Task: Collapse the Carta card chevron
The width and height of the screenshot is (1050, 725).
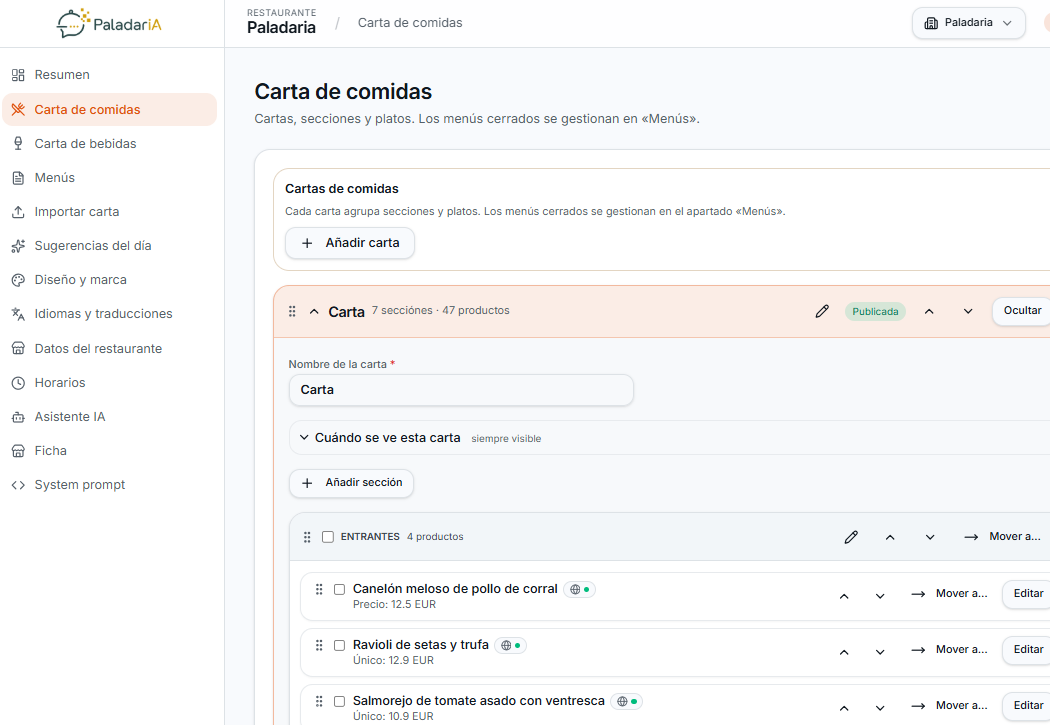Action: click(x=314, y=311)
